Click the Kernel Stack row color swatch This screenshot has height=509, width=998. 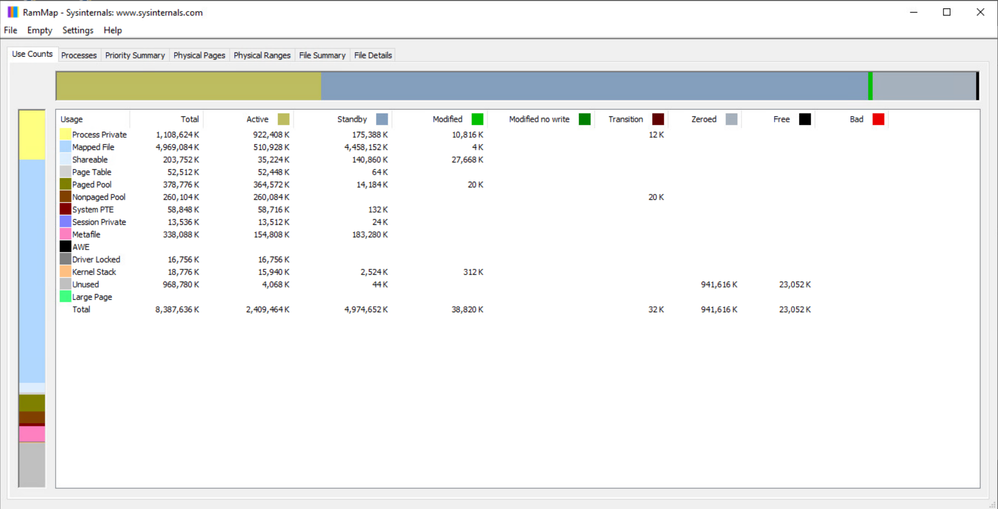66,272
